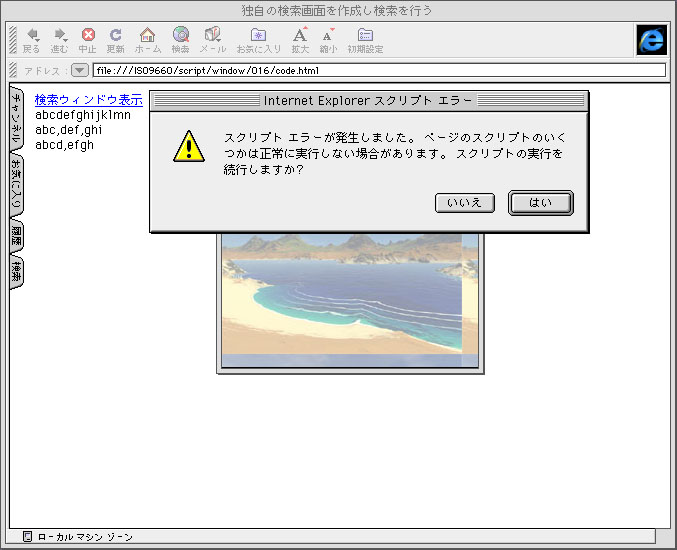Click the local machine zone status icon
This screenshot has width=677, height=550.
point(27,537)
